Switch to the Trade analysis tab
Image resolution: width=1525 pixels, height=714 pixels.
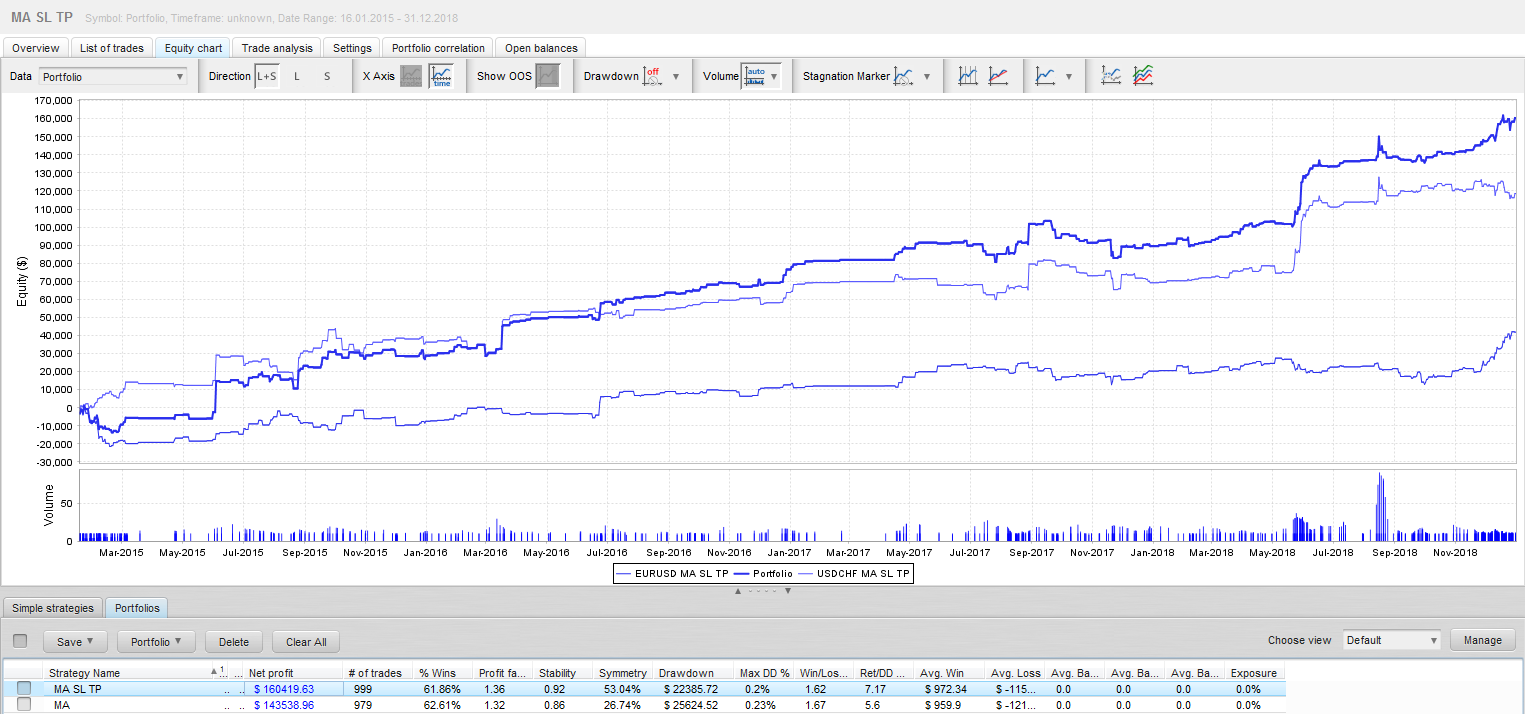tap(277, 48)
